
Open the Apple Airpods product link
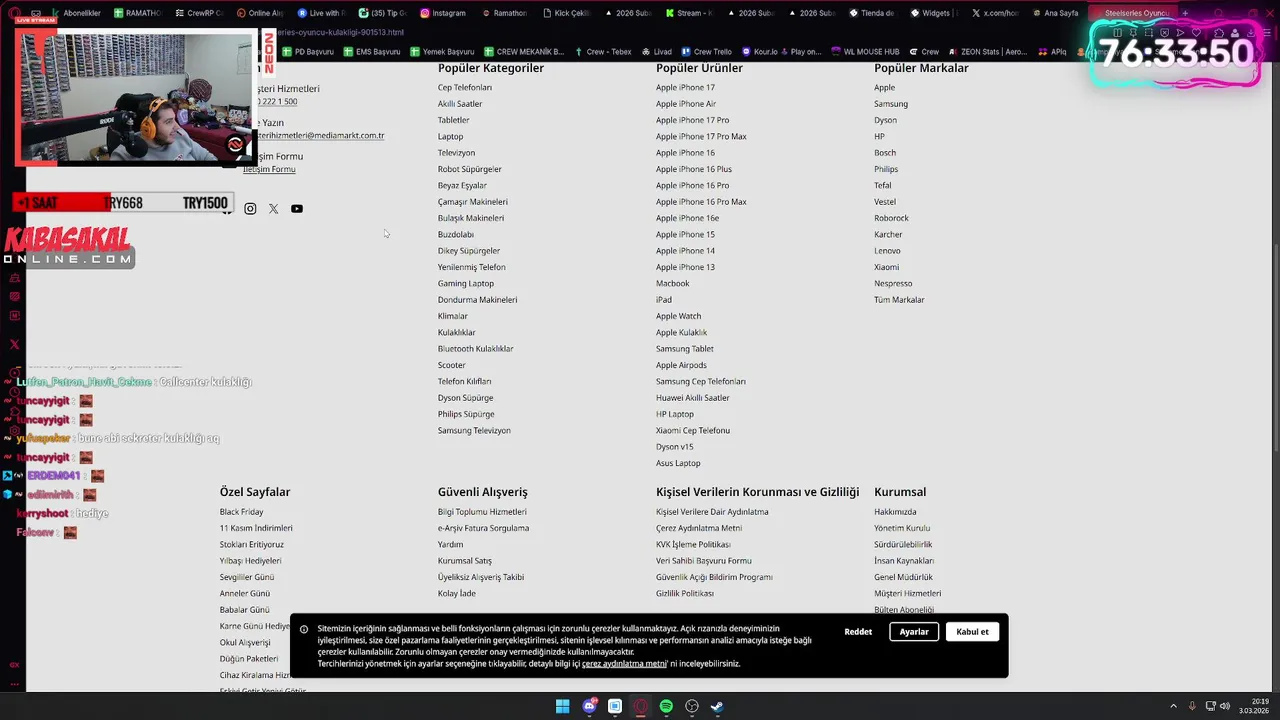tap(681, 366)
